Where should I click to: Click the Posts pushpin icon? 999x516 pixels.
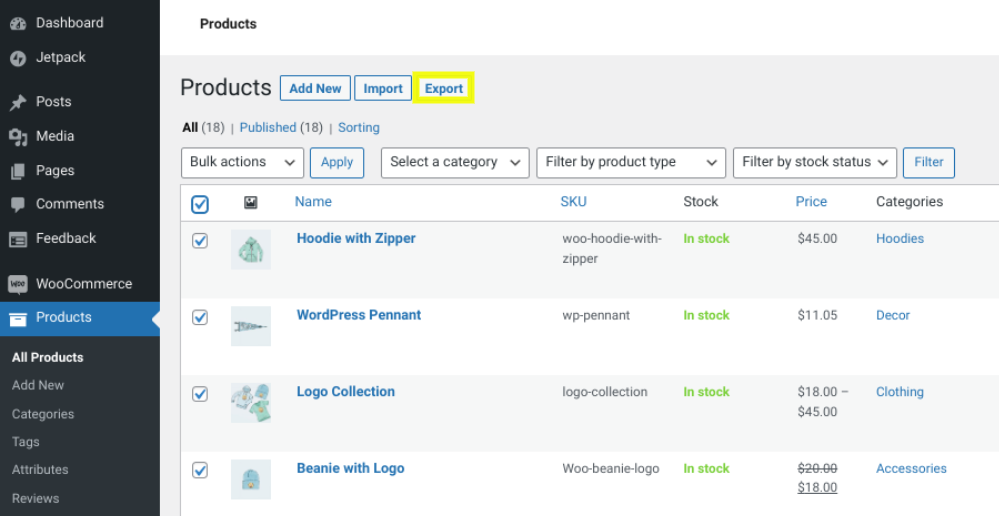pos(18,102)
